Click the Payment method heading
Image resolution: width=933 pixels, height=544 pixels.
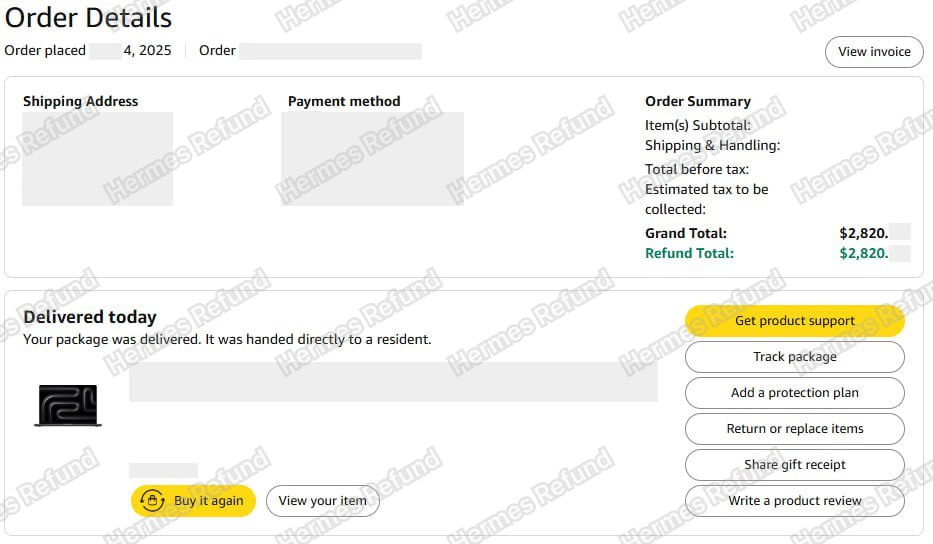[344, 101]
